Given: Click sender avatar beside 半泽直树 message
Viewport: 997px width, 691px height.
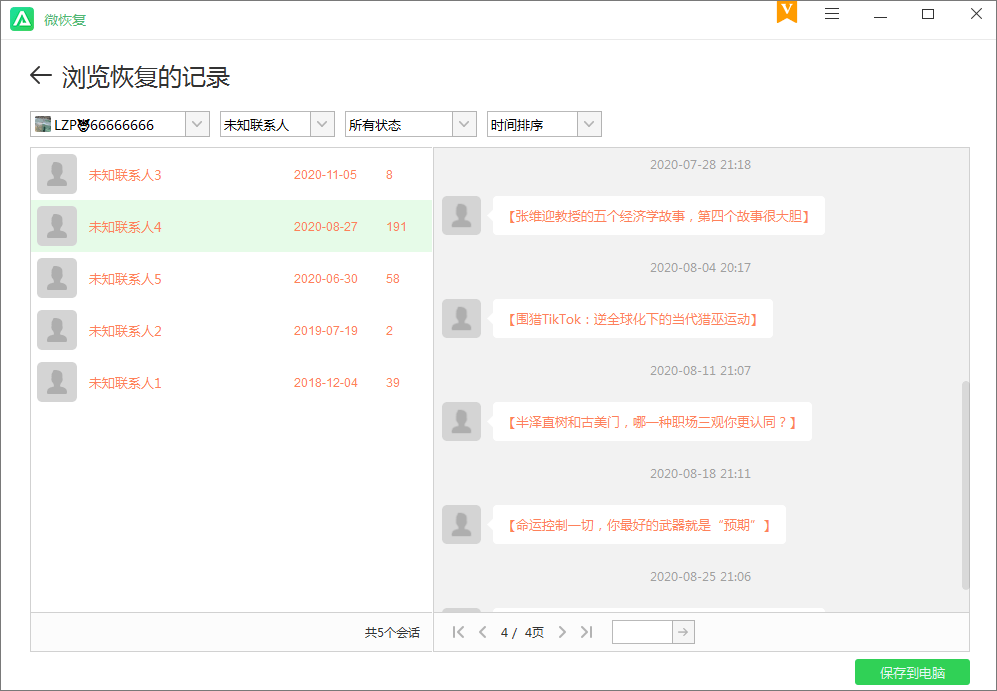Looking at the screenshot, I should tap(462, 421).
